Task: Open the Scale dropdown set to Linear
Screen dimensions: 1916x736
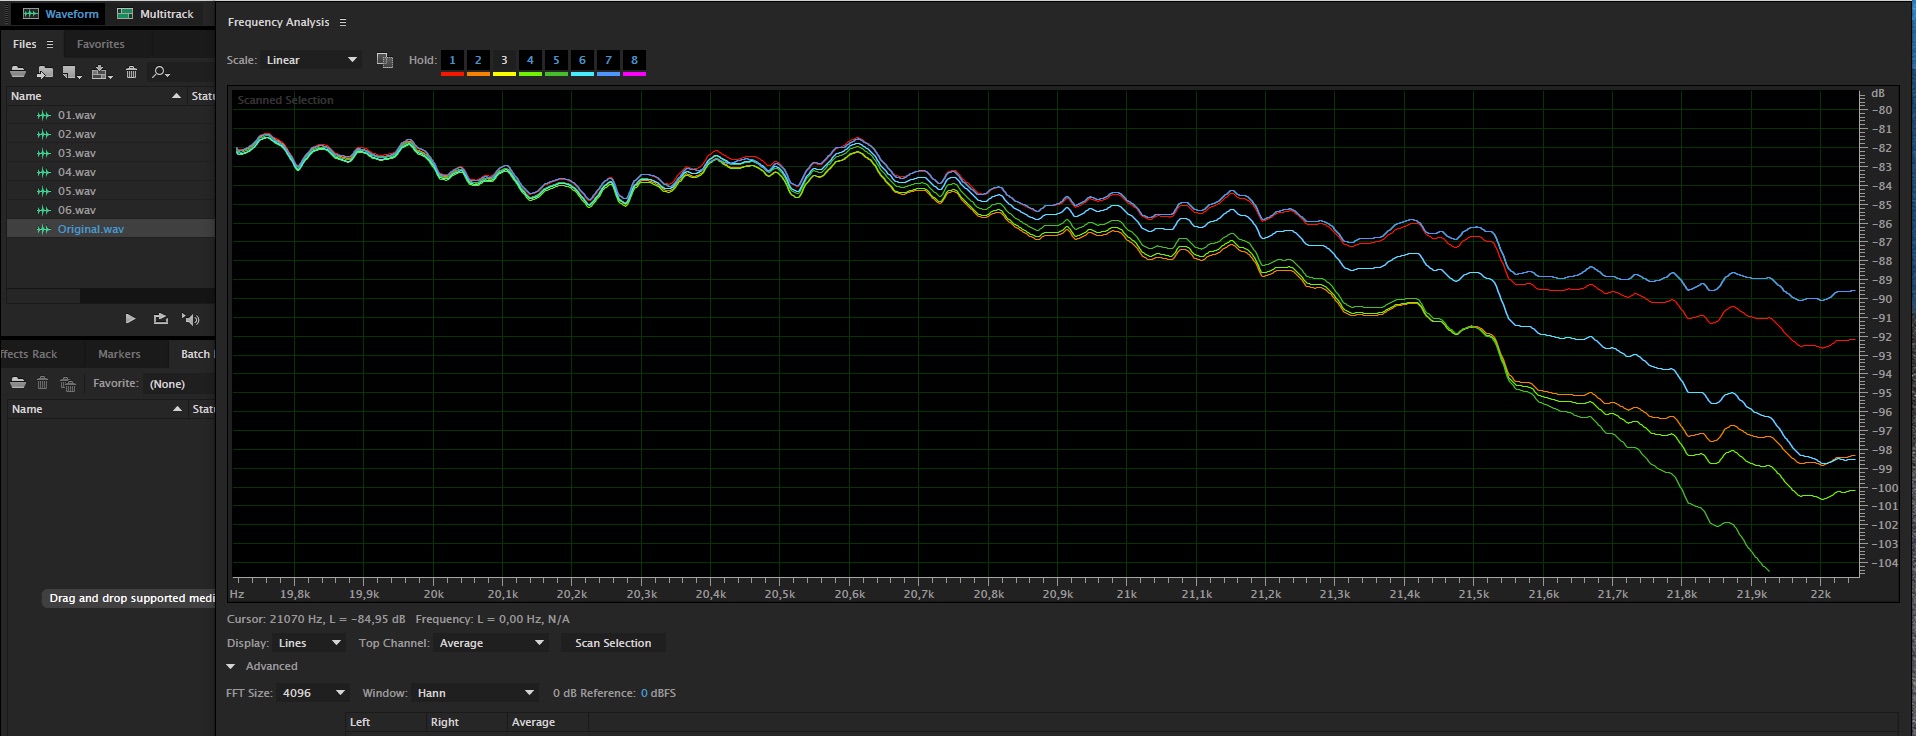Action: [x=311, y=60]
